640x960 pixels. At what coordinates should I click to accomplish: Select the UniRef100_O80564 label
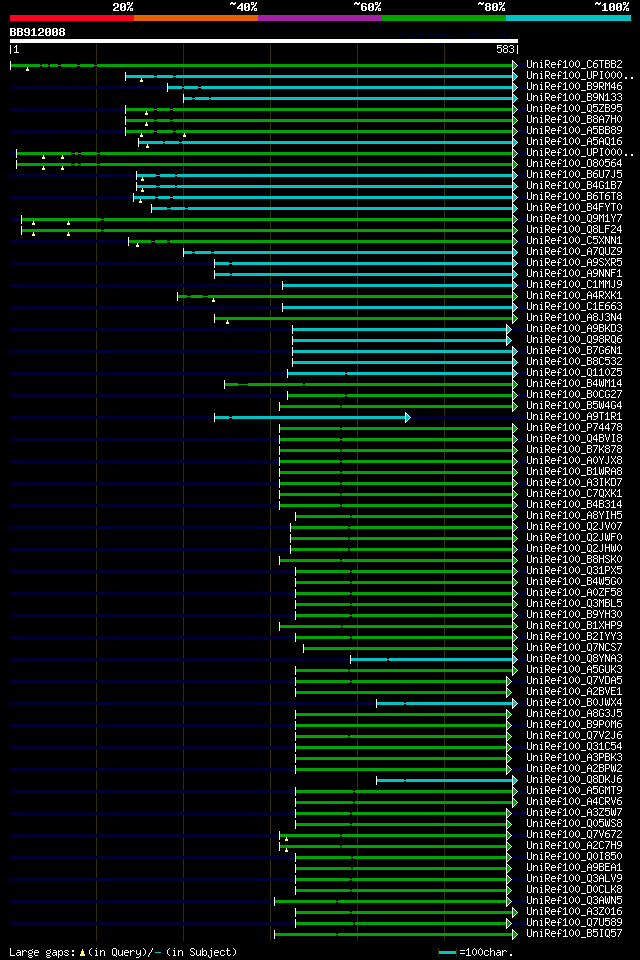pos(574,163)
